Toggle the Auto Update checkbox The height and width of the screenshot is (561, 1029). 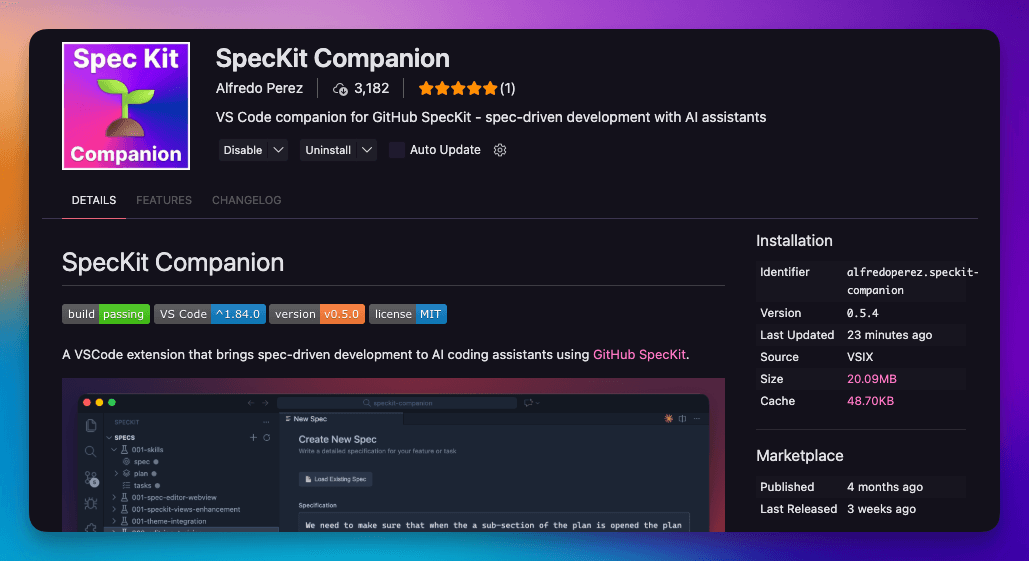click(x=396, y=150)
